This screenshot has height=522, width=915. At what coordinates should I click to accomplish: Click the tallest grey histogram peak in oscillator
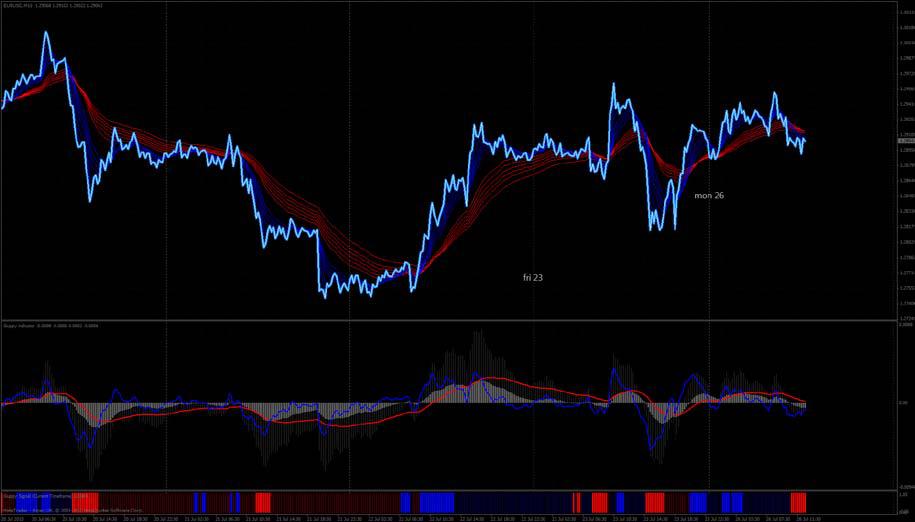(x=477, y=333)
